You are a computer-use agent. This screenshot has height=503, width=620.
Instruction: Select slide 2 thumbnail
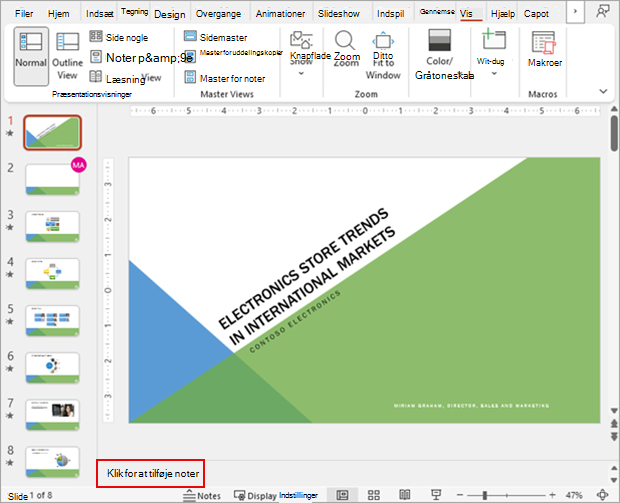(x=53, y=180)
